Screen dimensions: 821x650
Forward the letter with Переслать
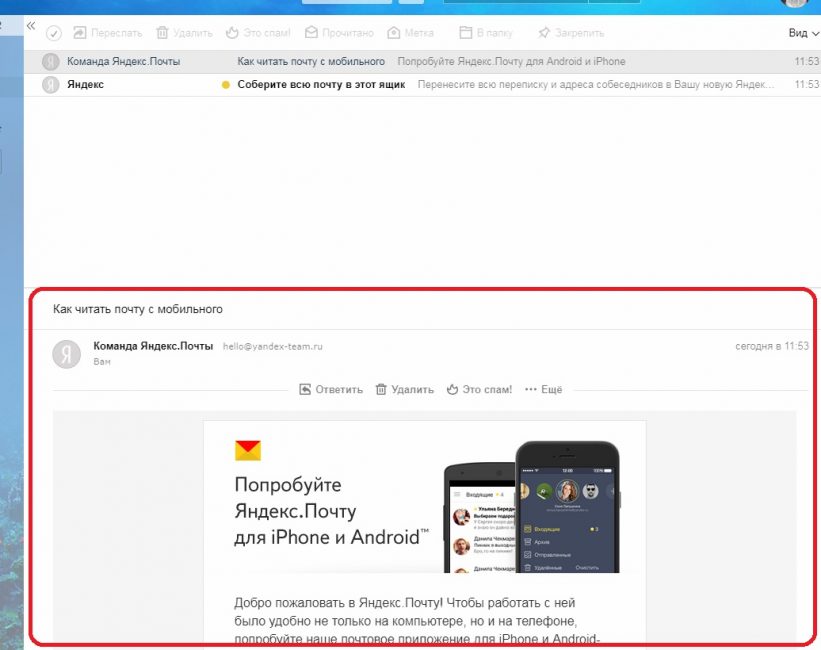point(108,33)
